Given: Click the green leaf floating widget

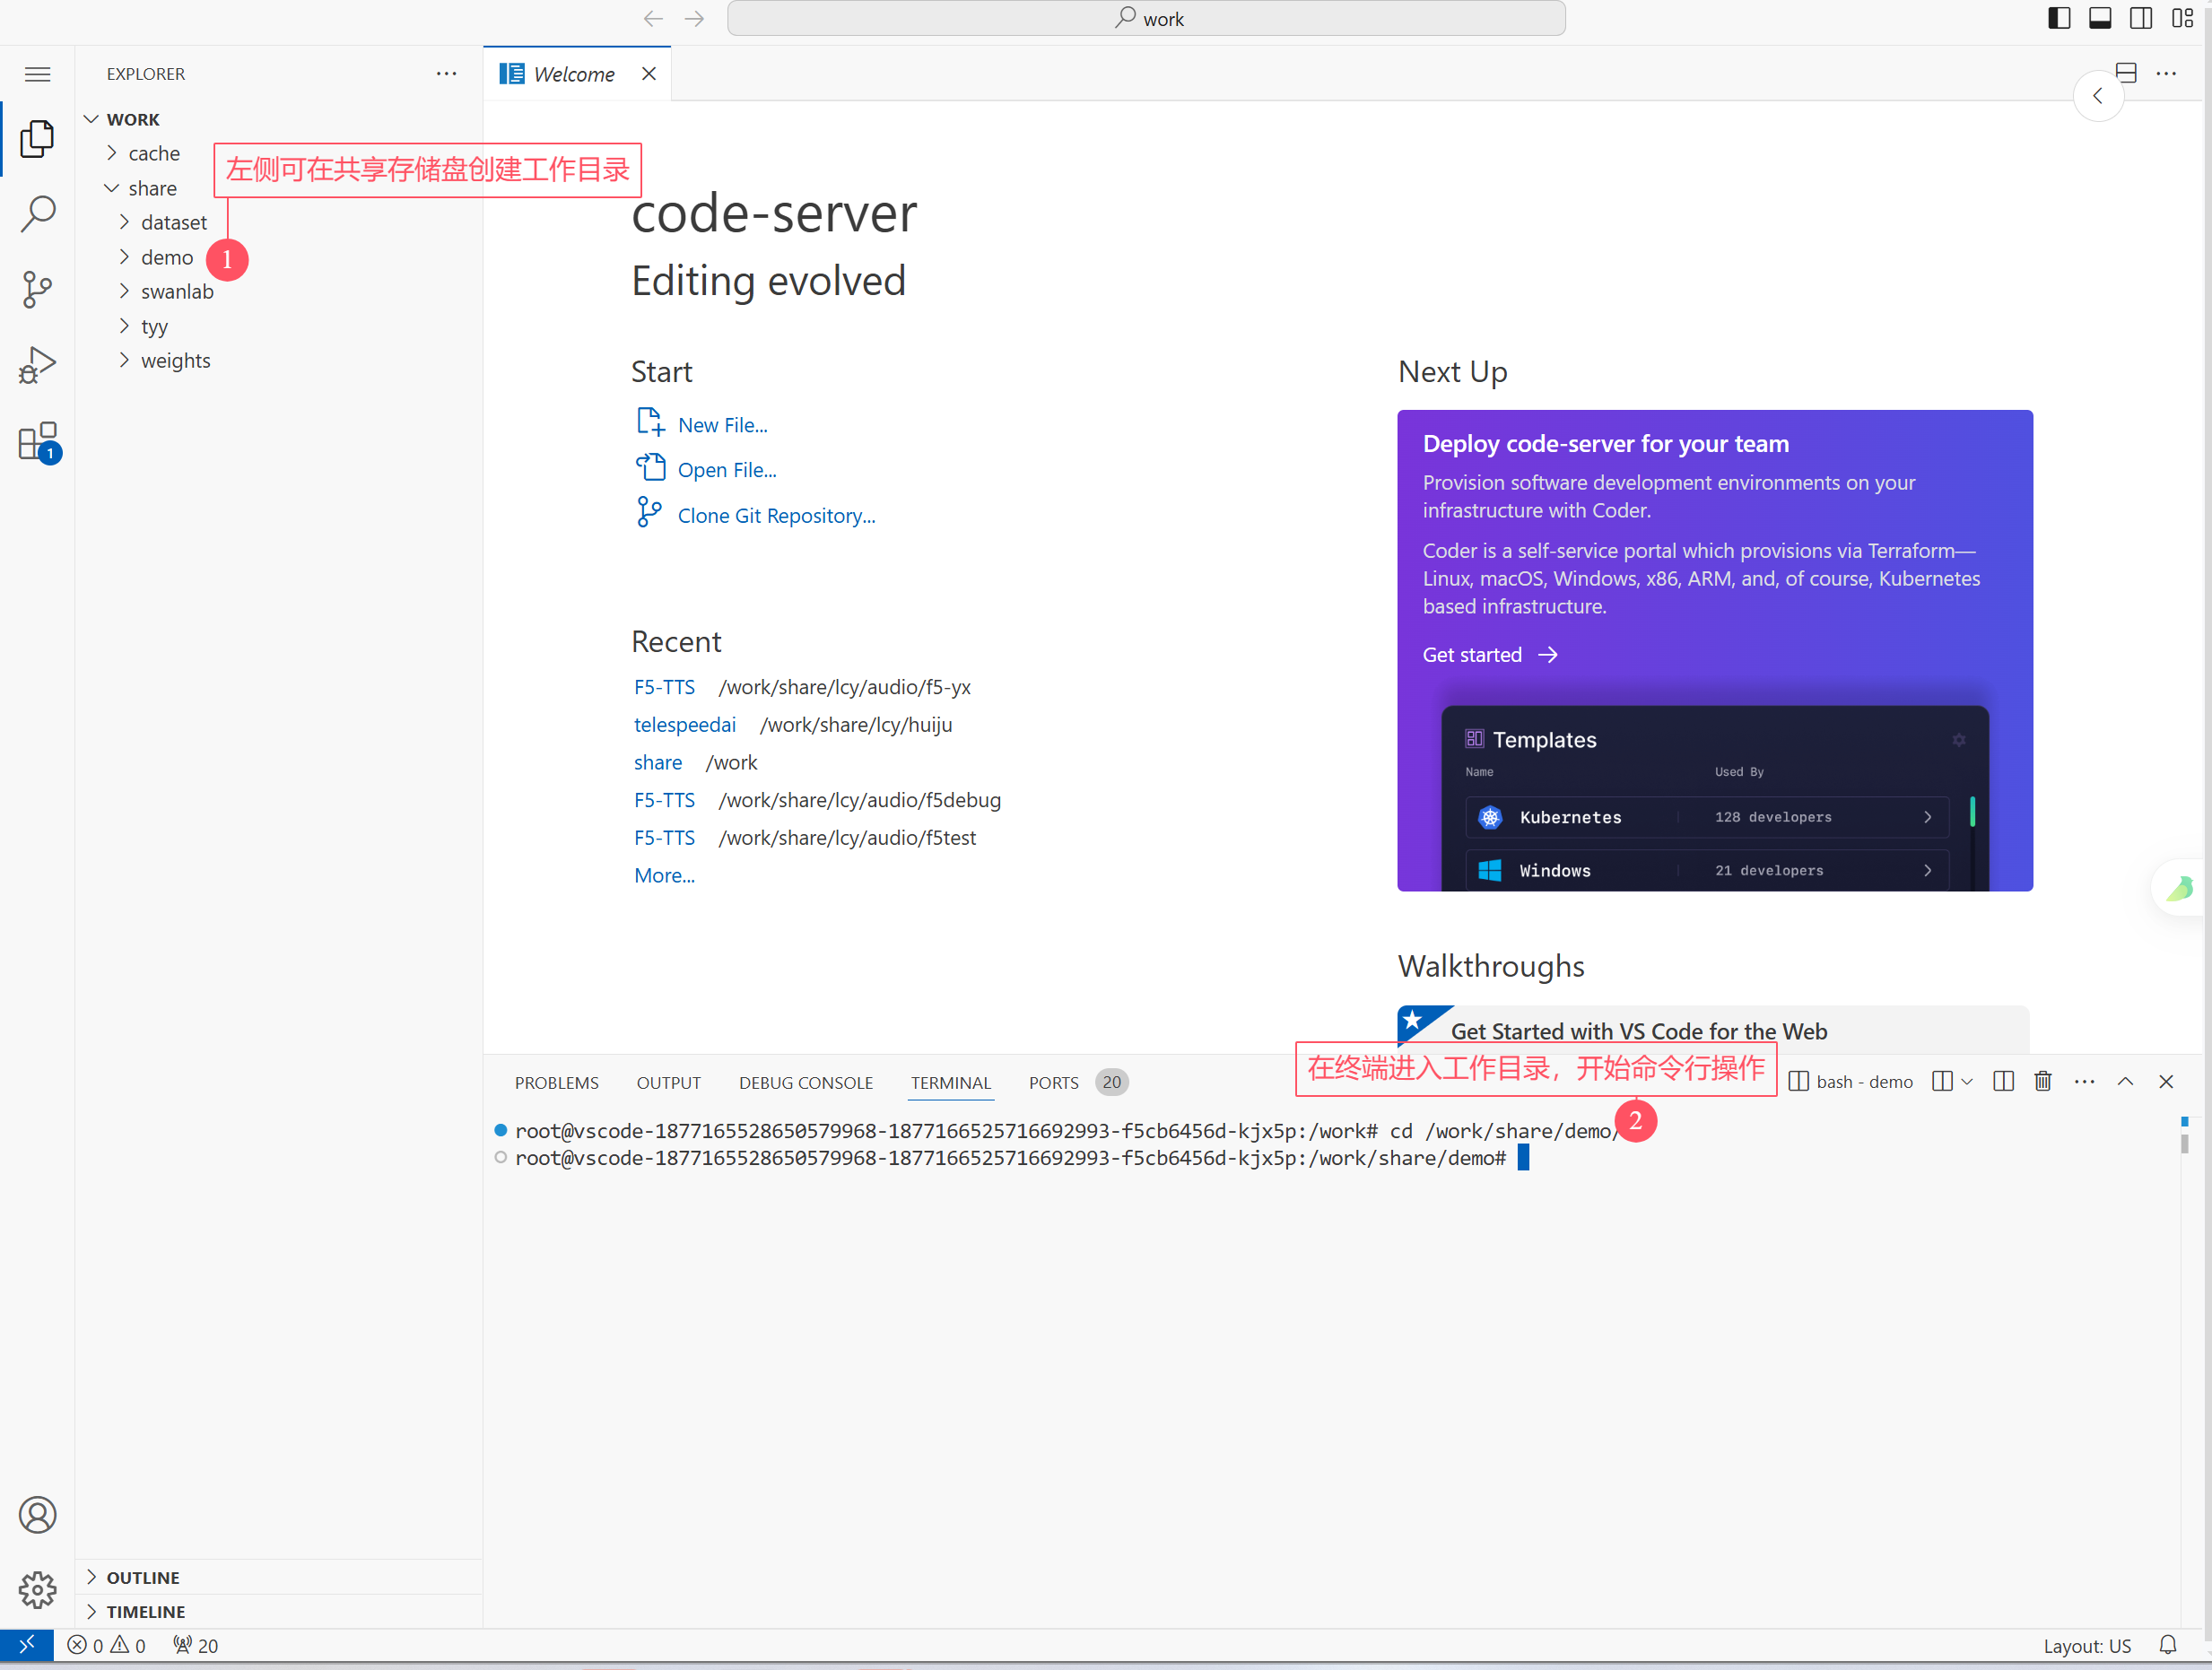Looking at the screenshot, I should (2181, 887).
